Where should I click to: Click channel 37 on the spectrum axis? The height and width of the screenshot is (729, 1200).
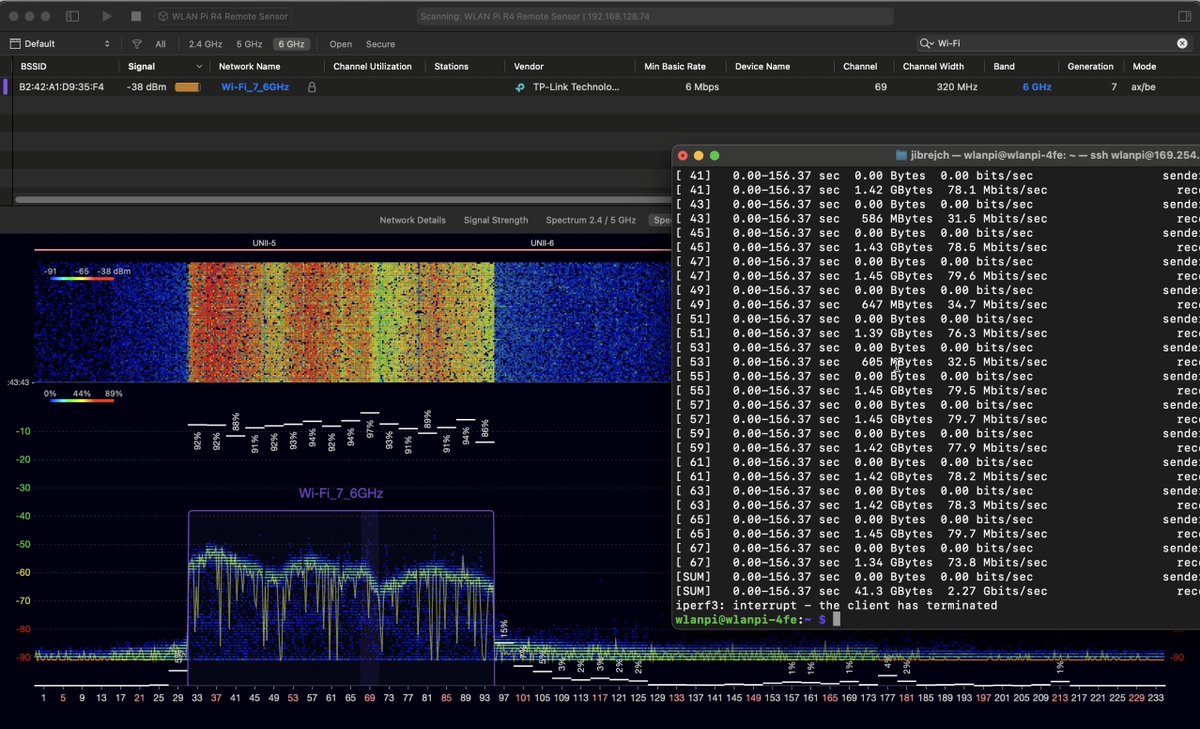tap(216, 698)
